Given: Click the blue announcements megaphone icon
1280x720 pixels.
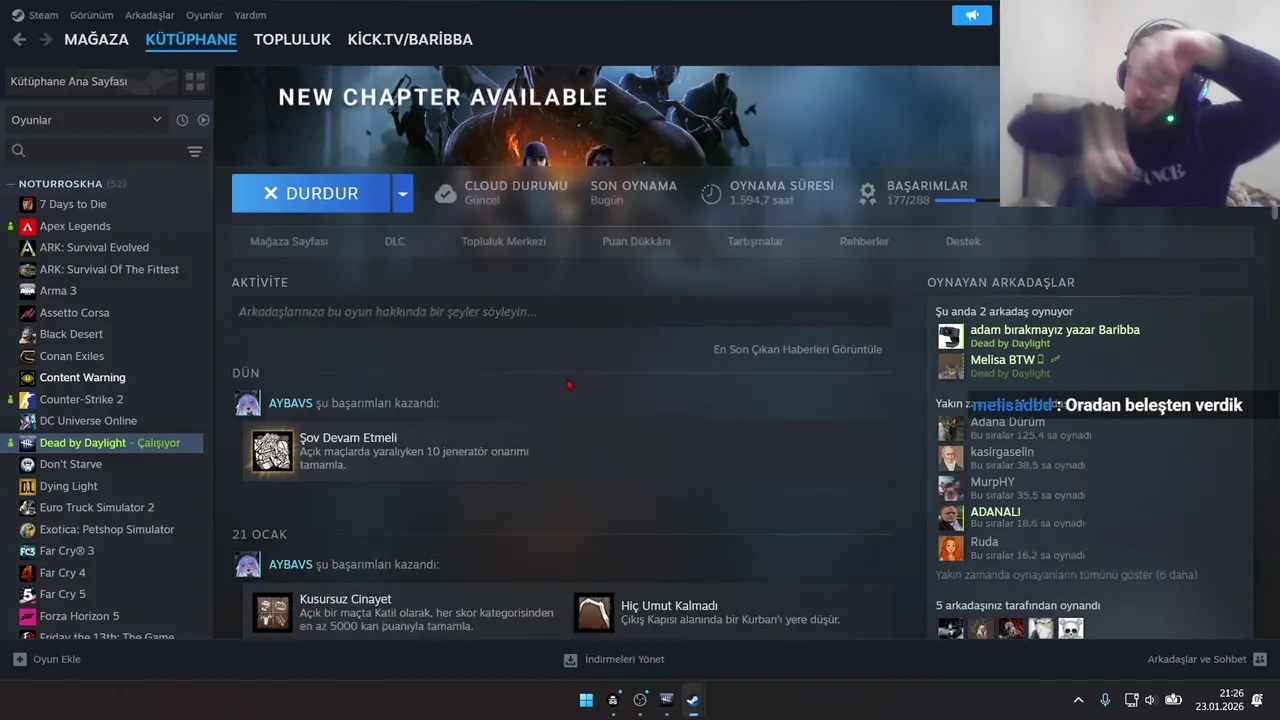Looking at the screenshot, I should click(971, 15).
